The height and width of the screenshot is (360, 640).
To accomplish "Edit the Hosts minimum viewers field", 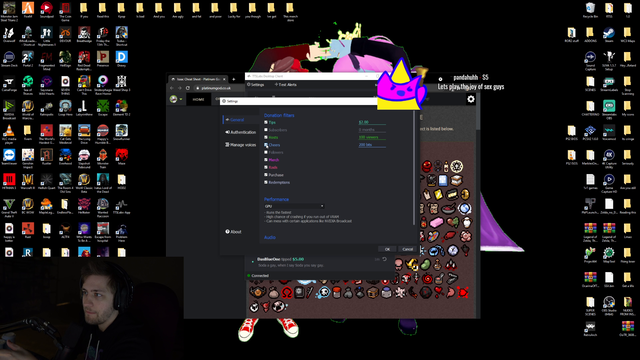I will (372, 137).
